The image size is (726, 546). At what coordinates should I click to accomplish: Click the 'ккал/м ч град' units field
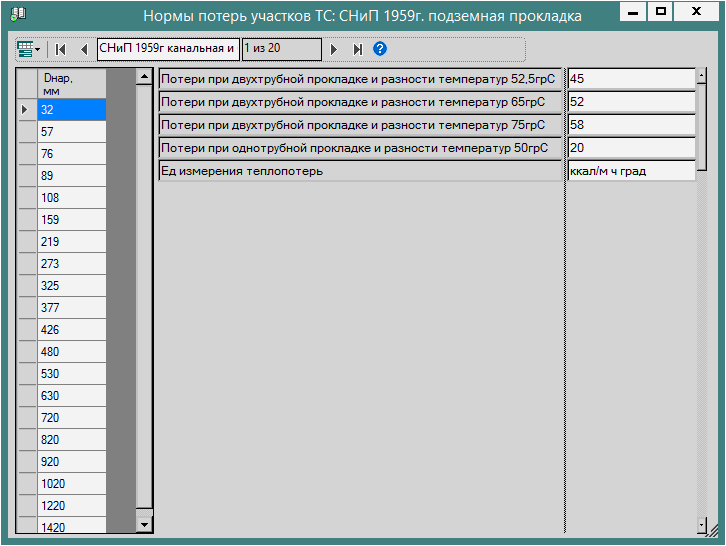click(630, 171)
